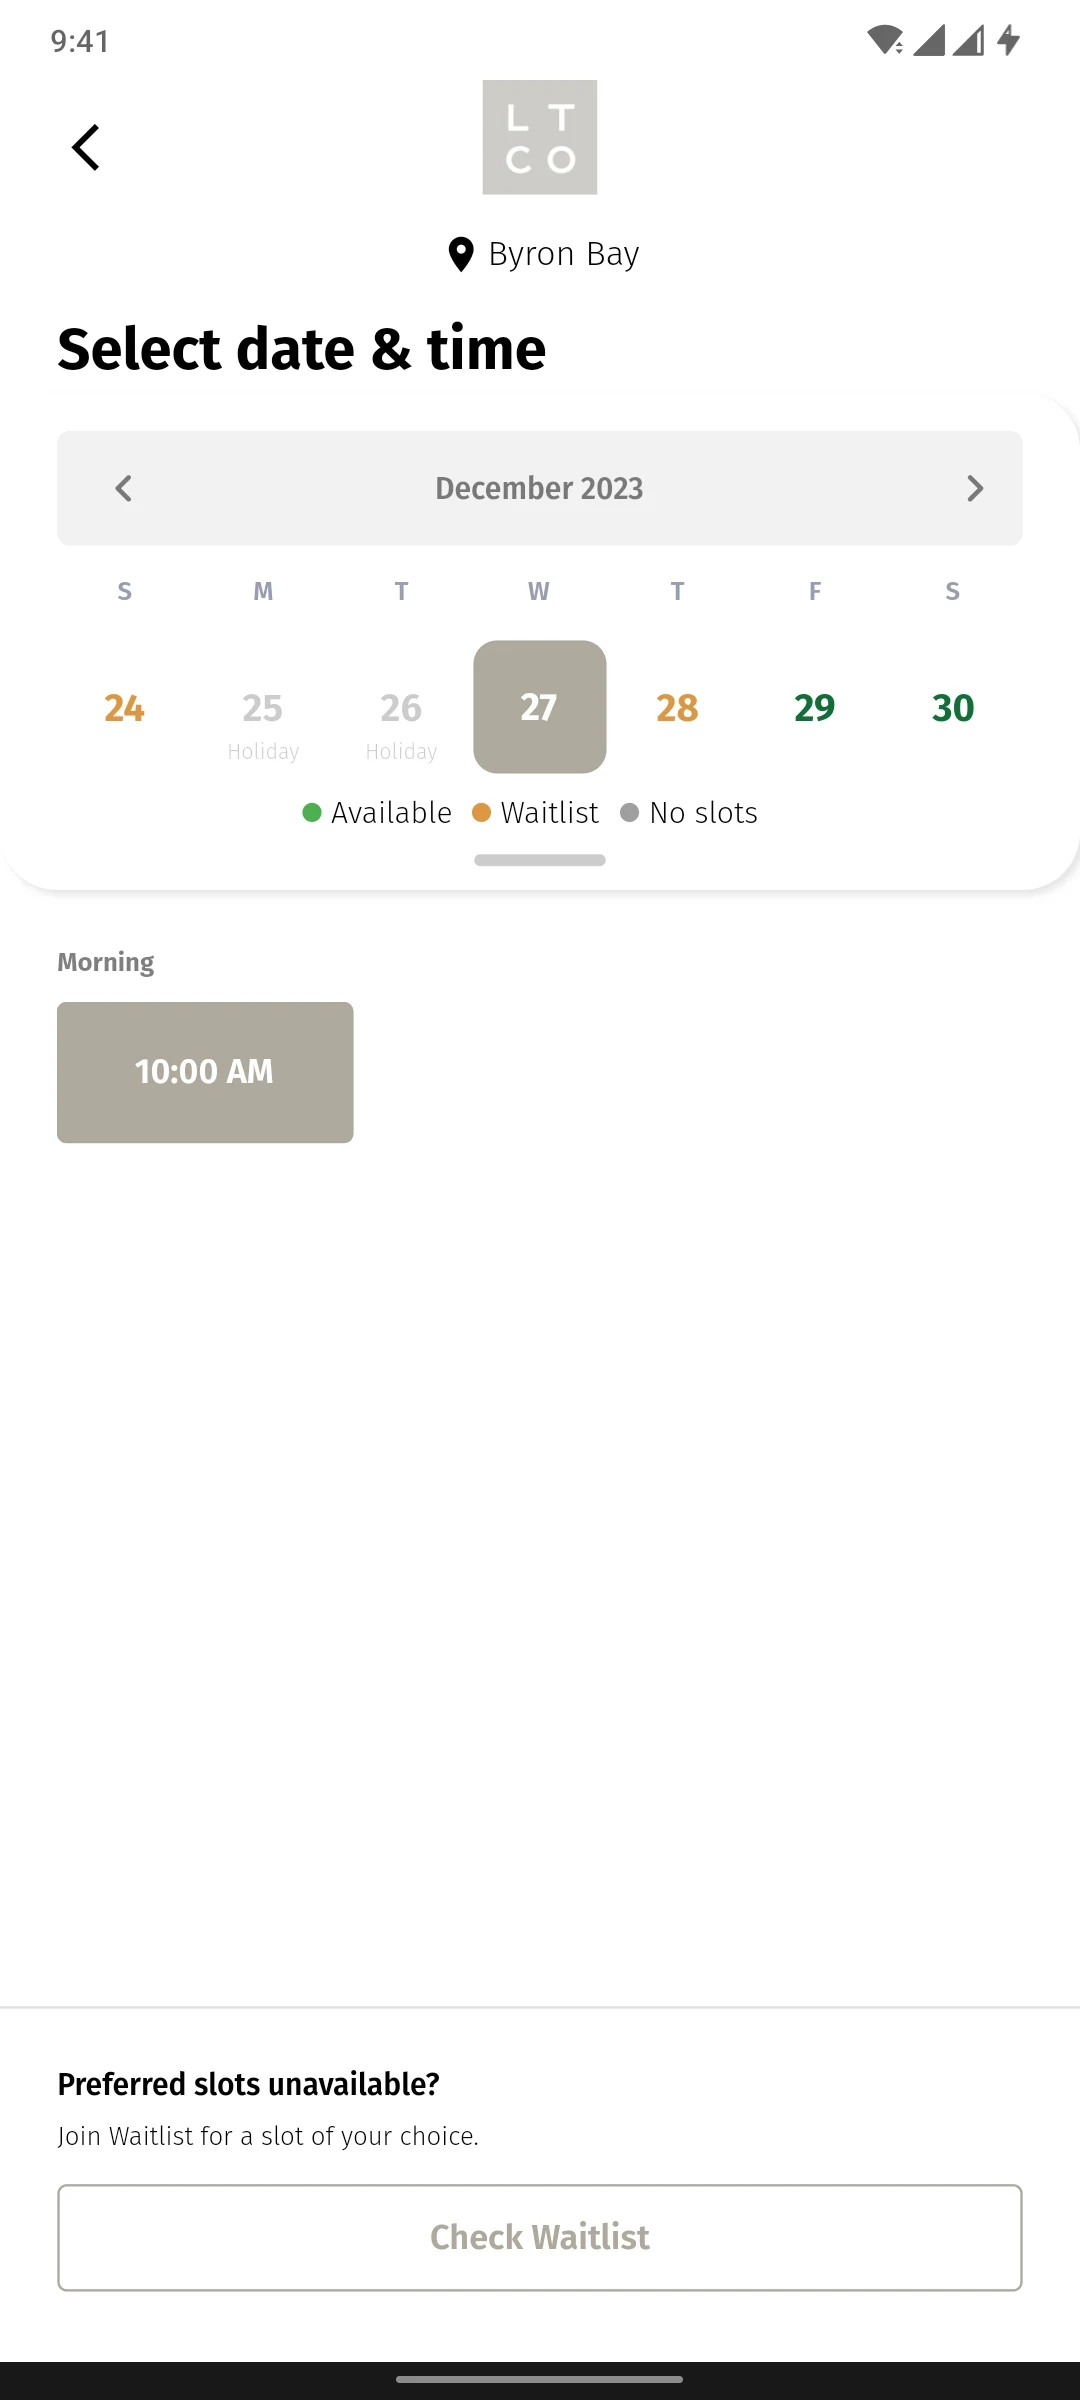1080x2400 pixels.
Task: Open the Check Waitlist button
Action: tap(540, 2238)
